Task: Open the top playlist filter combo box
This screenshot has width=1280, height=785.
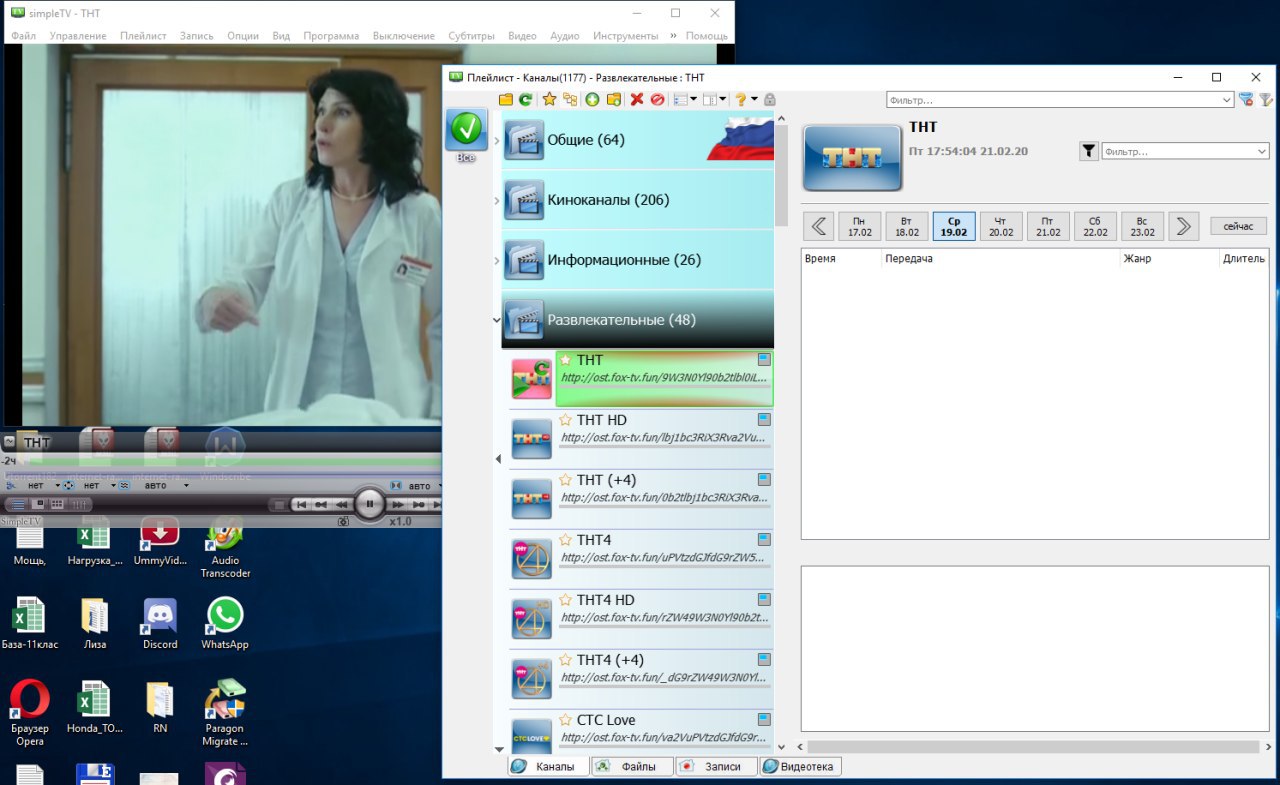Action: tap(1060, 100)
